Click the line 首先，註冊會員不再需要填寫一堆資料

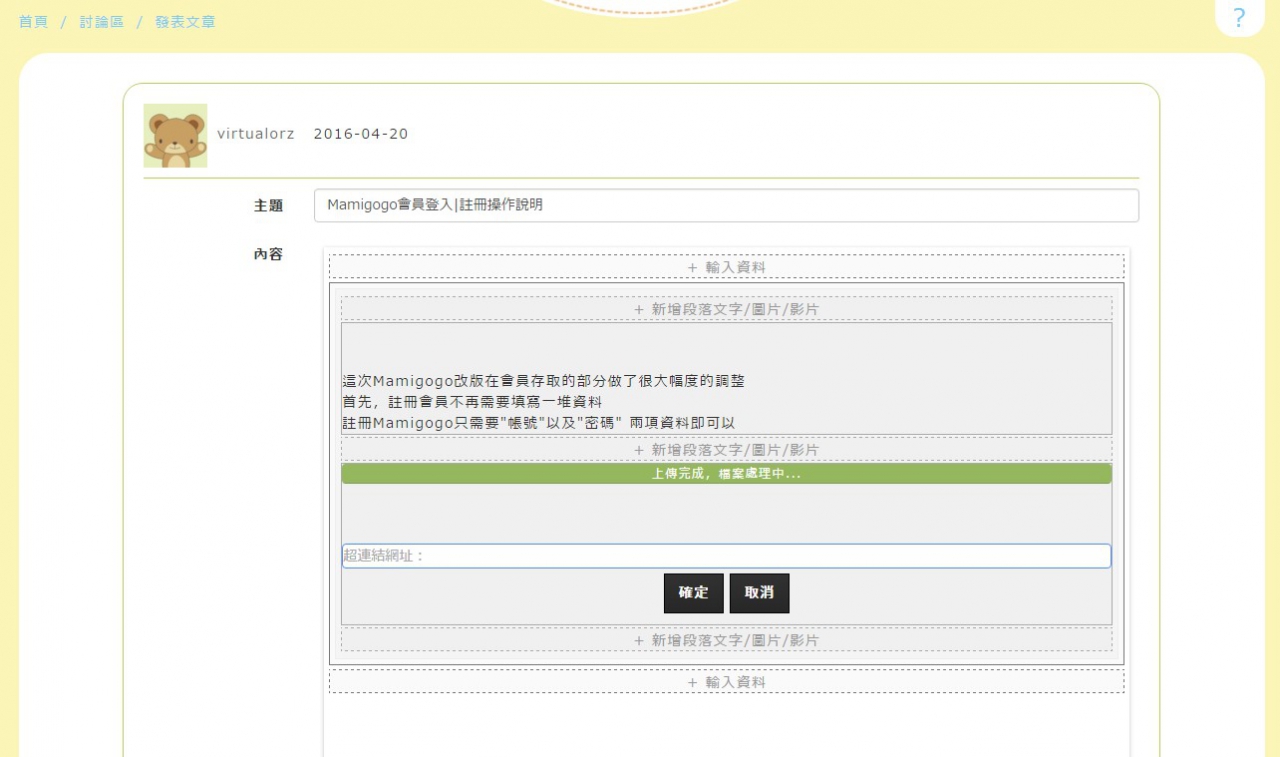pos(472,402)
